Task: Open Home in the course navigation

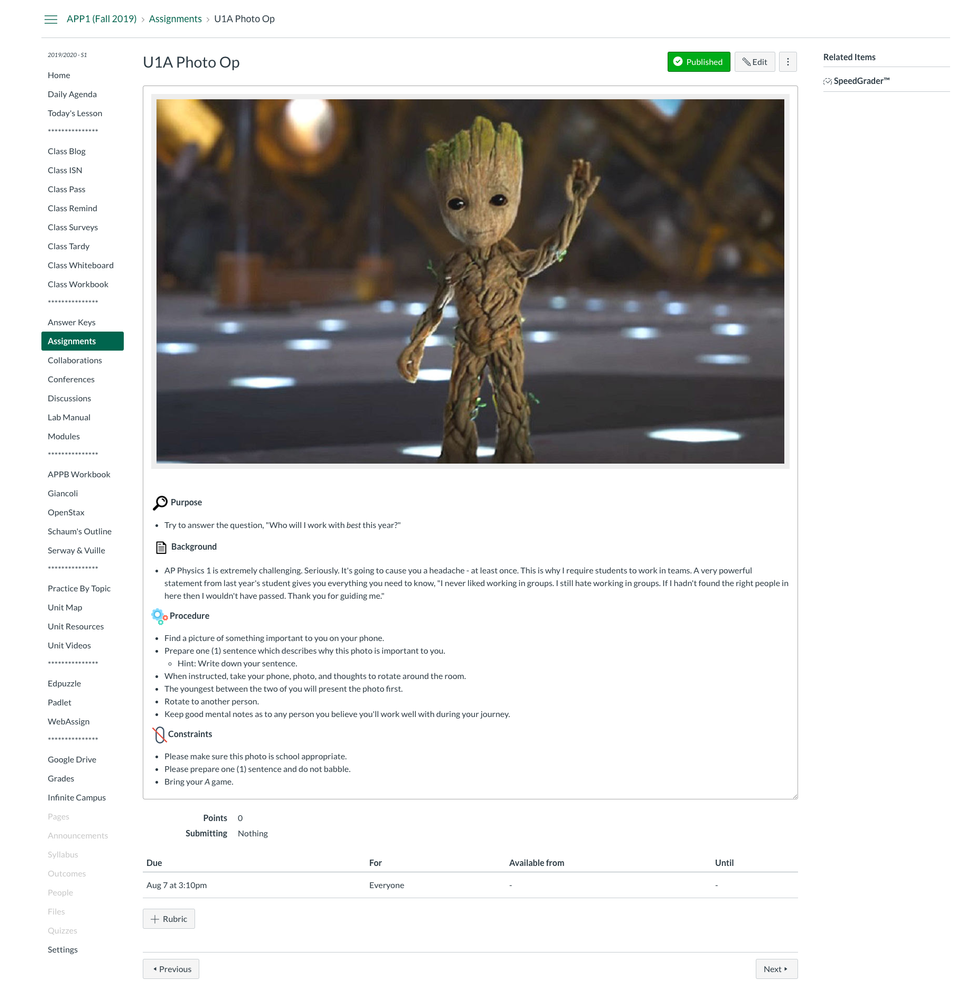Action: coord(59,75)
